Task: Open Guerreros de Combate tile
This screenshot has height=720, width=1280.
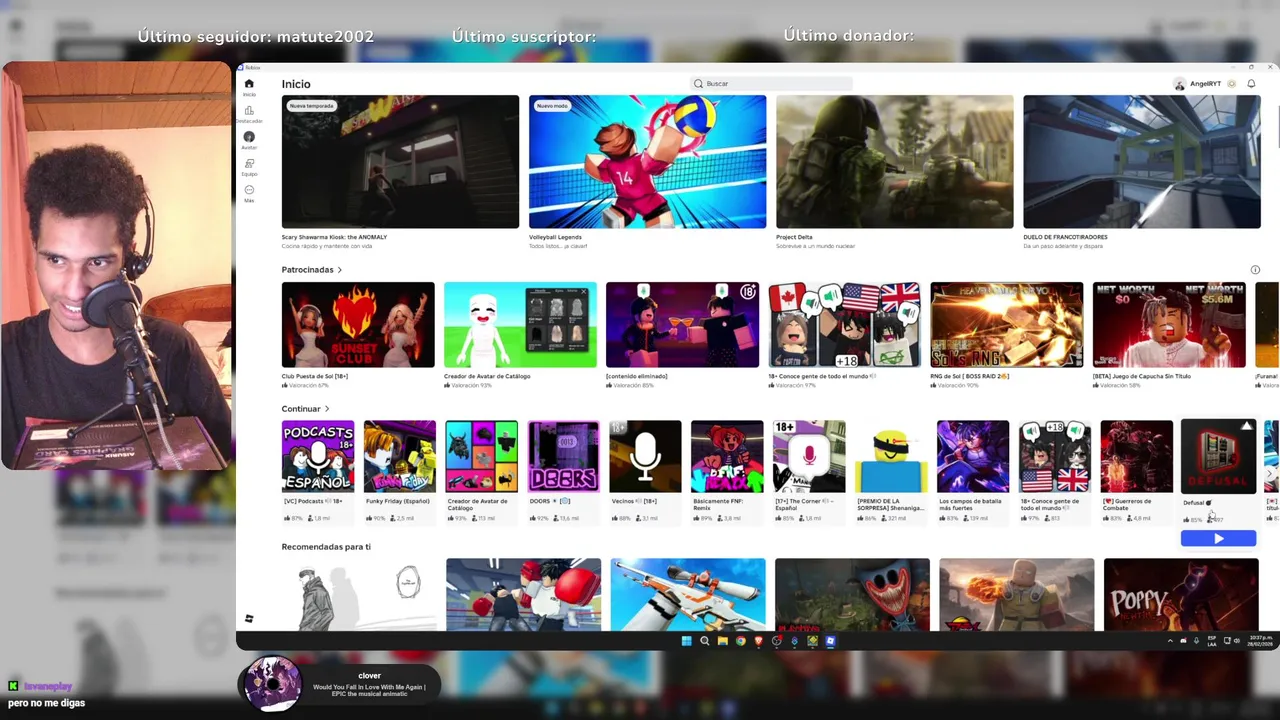Action: [1136, 457]
